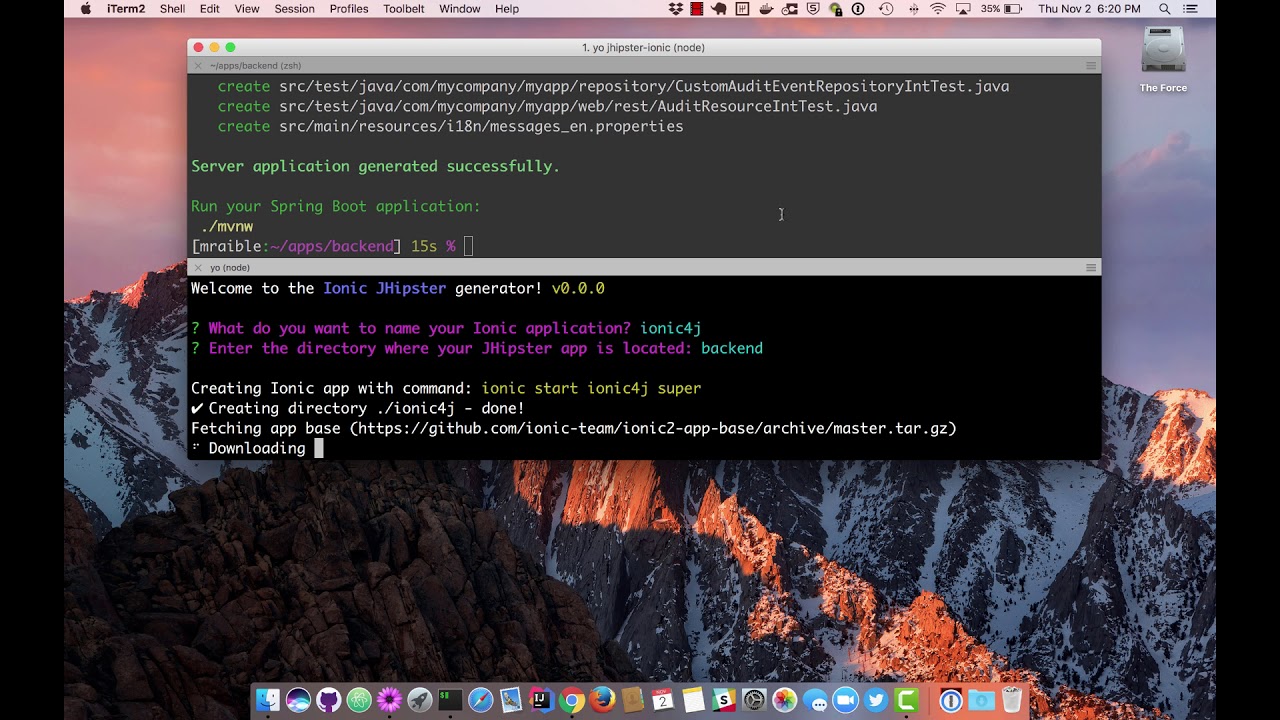The height and width of the screenshot is (720, 1280).
Task: Open Photos from the Dock
Action: click(x=785, y=700)
